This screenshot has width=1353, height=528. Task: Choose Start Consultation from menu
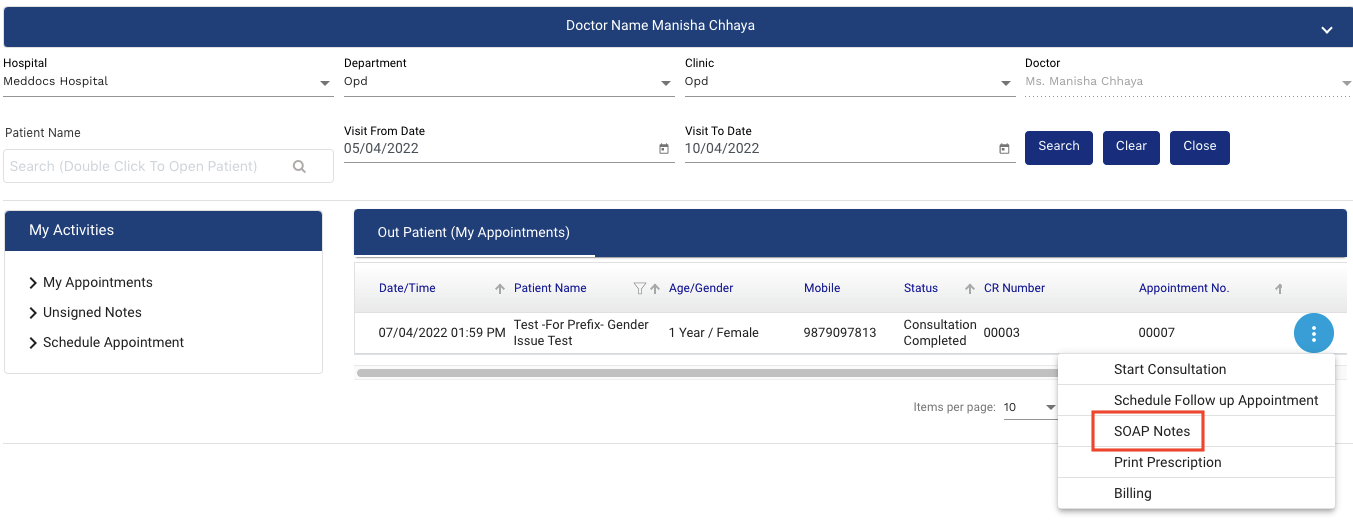pos(1196,369)
